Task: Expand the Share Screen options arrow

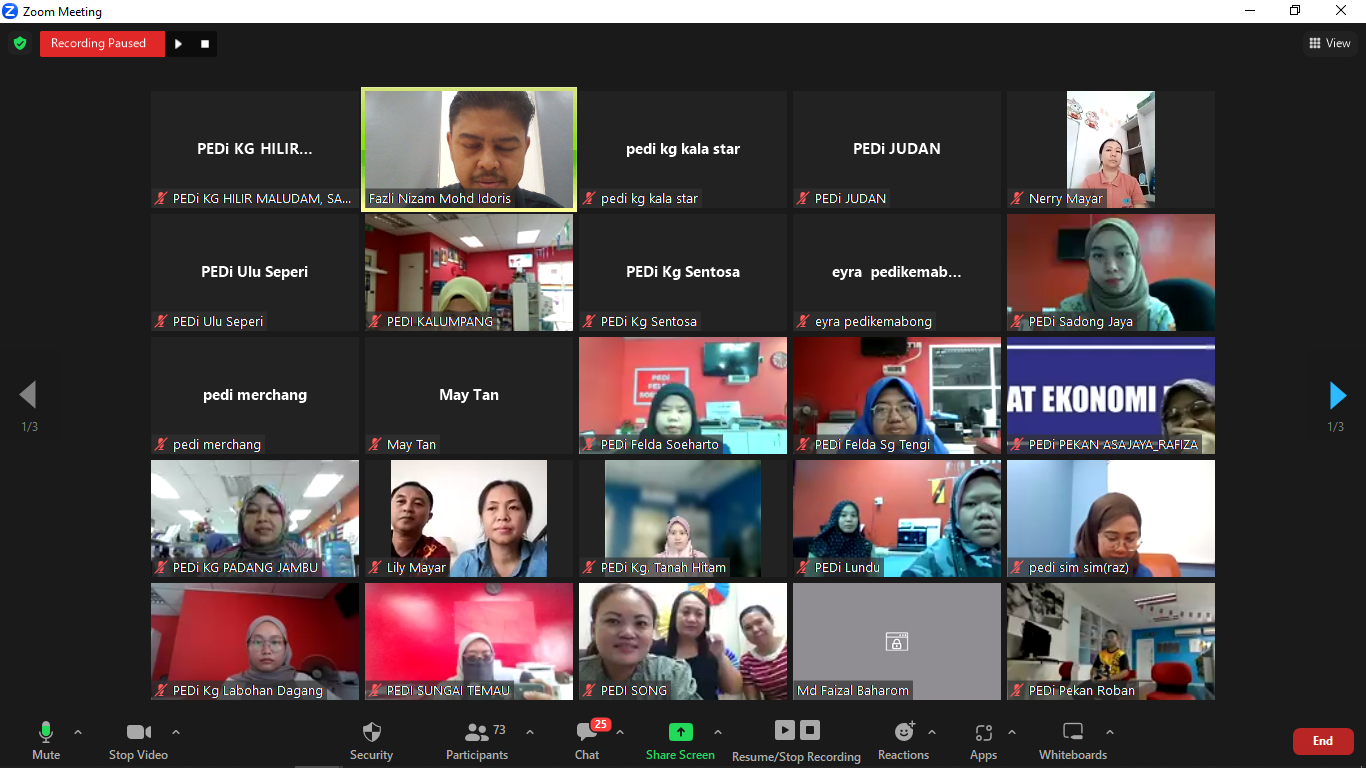Action: click(717, 732)
